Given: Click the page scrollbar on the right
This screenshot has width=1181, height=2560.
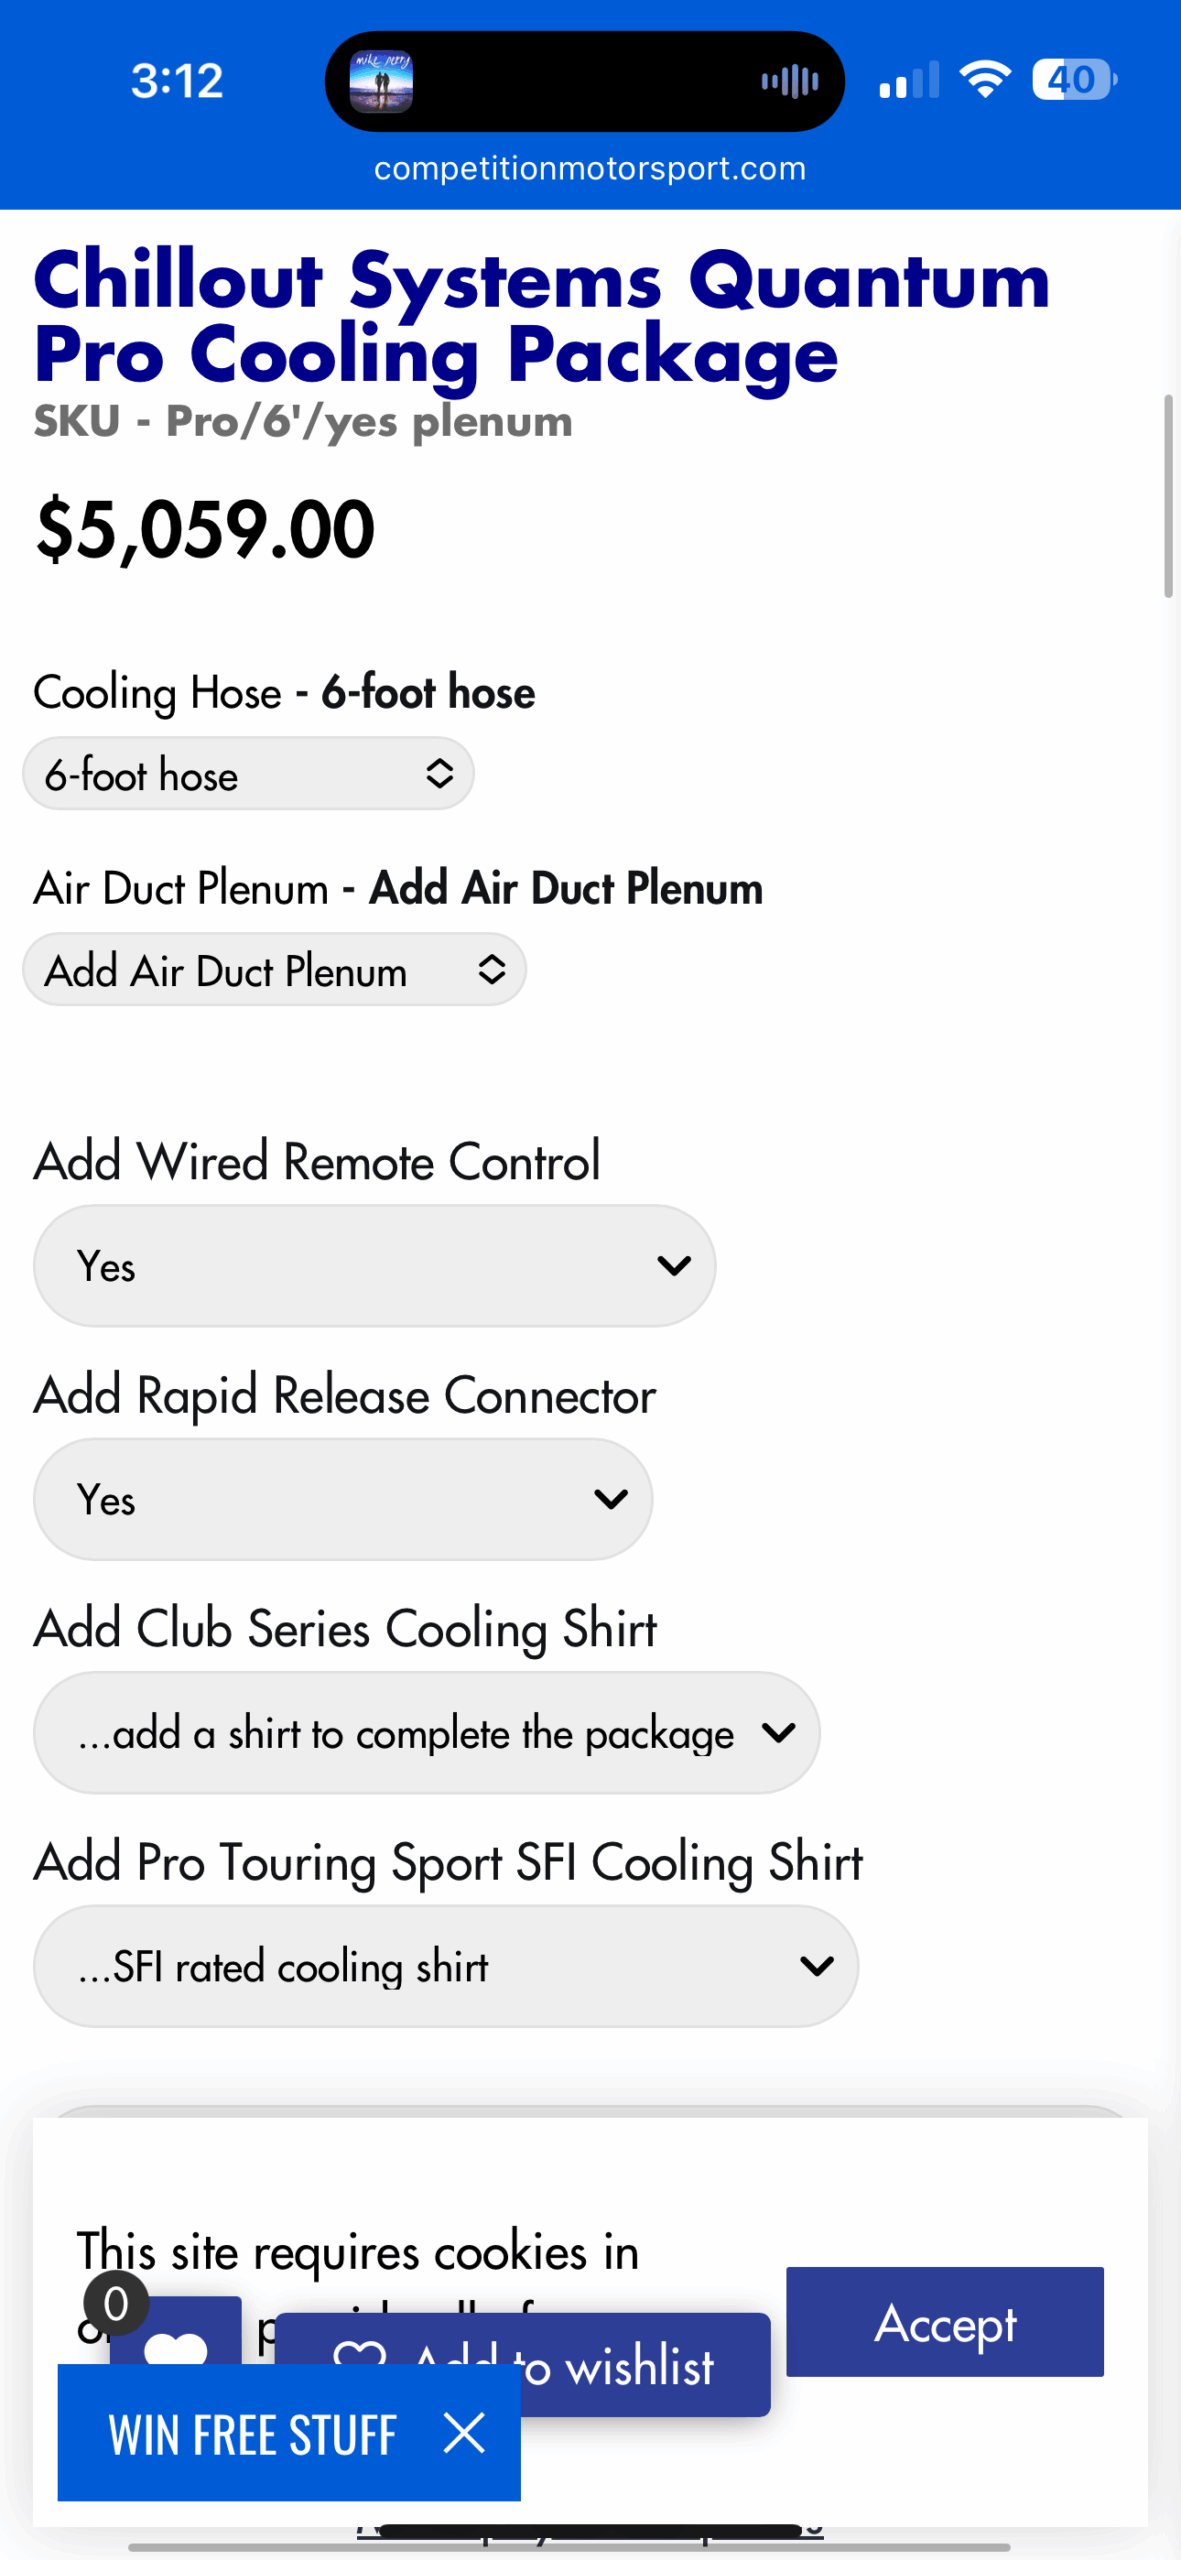Looking at the screenshot, I should coord(1167,496).
